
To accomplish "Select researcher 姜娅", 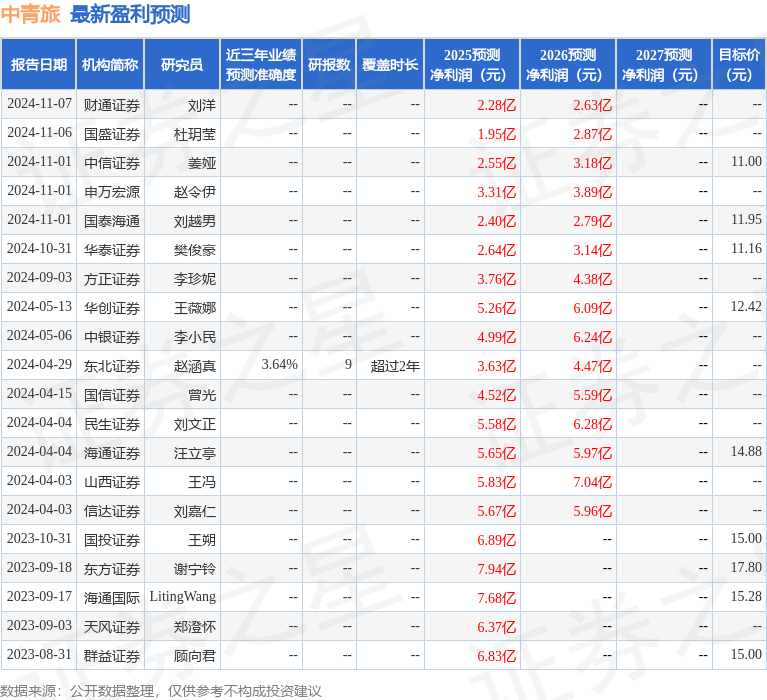I will [x=202, y=163].
